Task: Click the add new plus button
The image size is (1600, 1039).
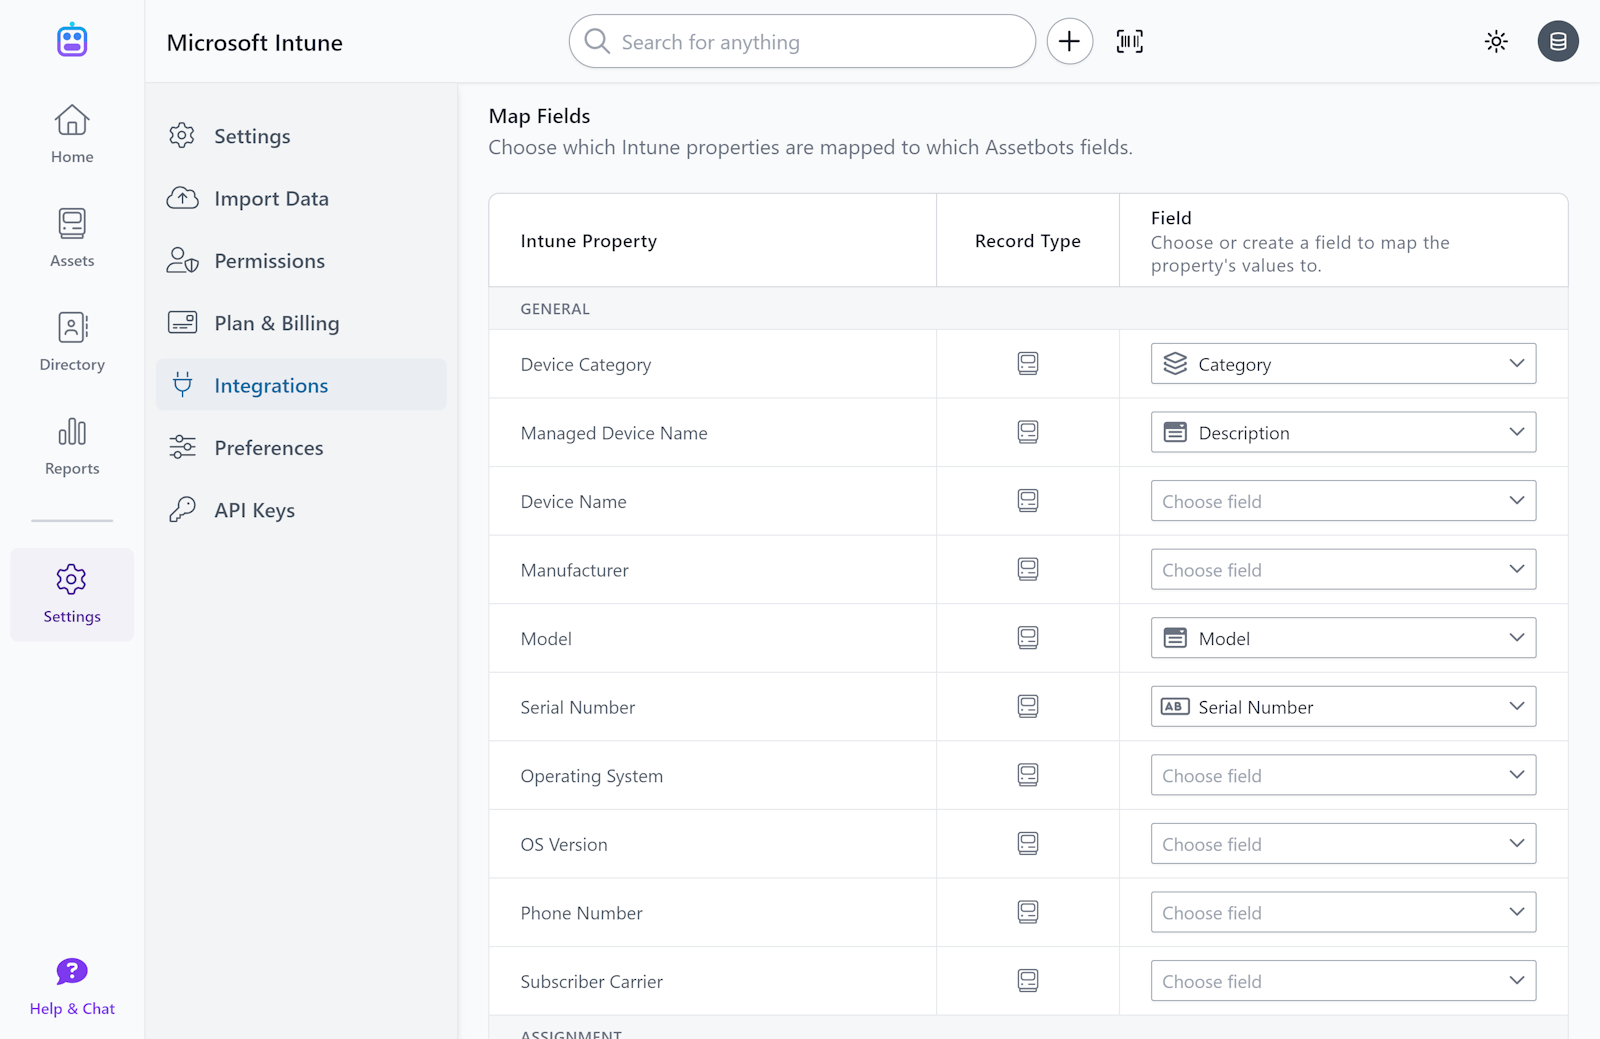Action: point(1070,41)
